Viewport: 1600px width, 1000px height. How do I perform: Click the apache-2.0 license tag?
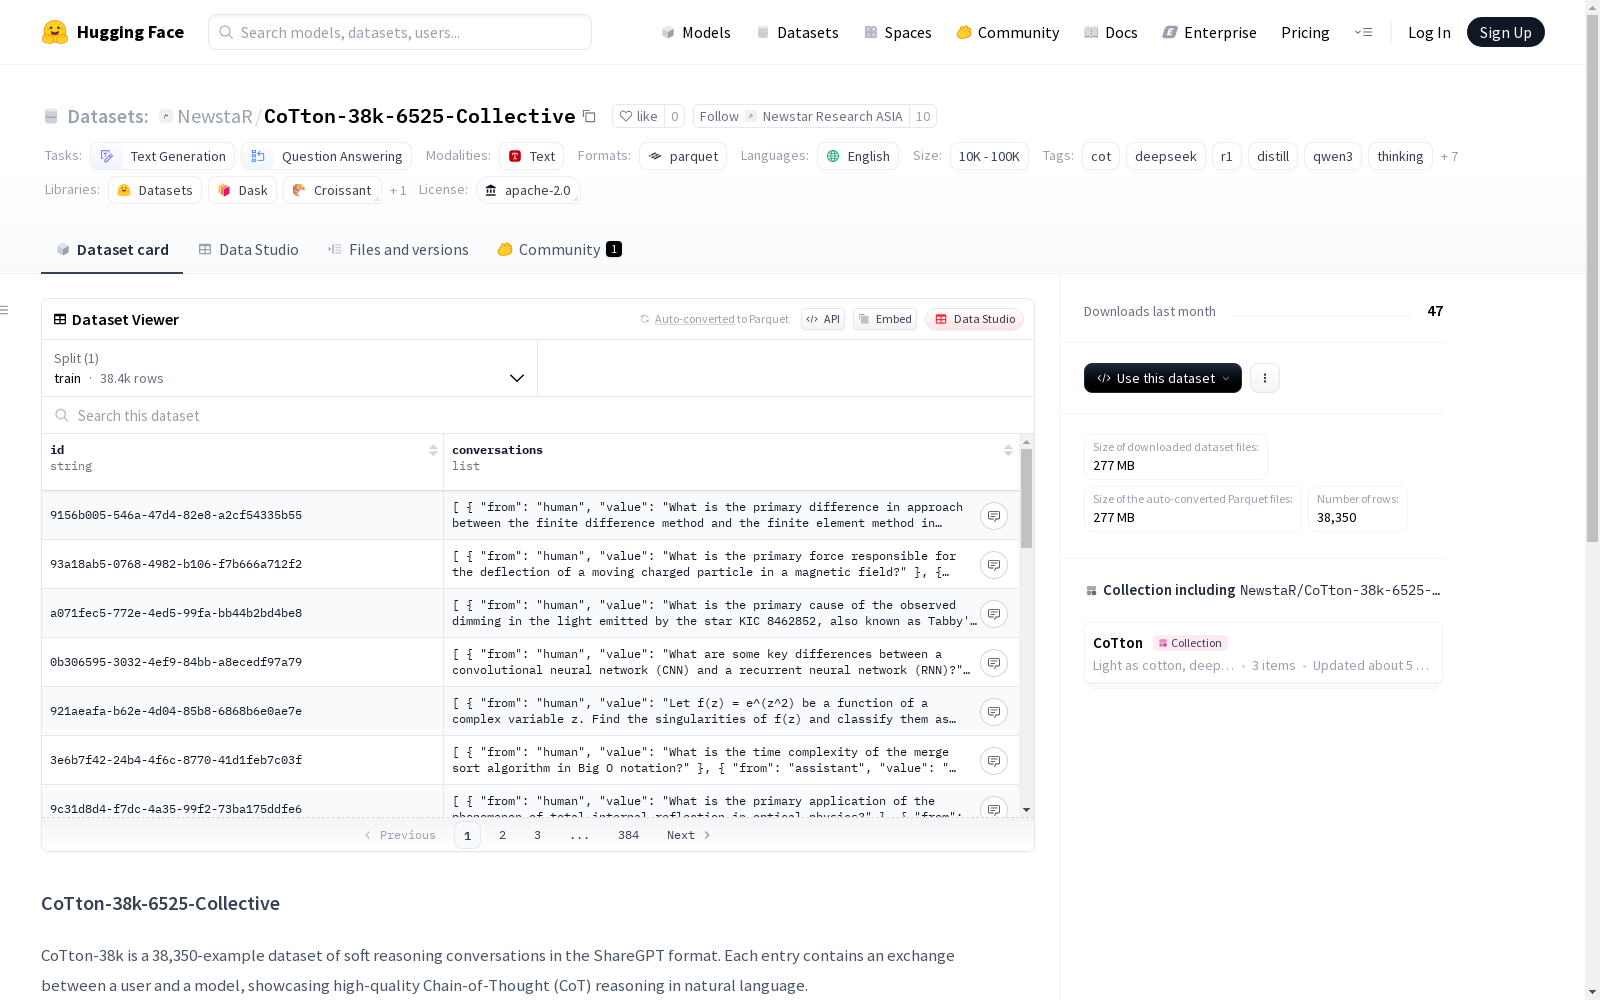point(528,190)
